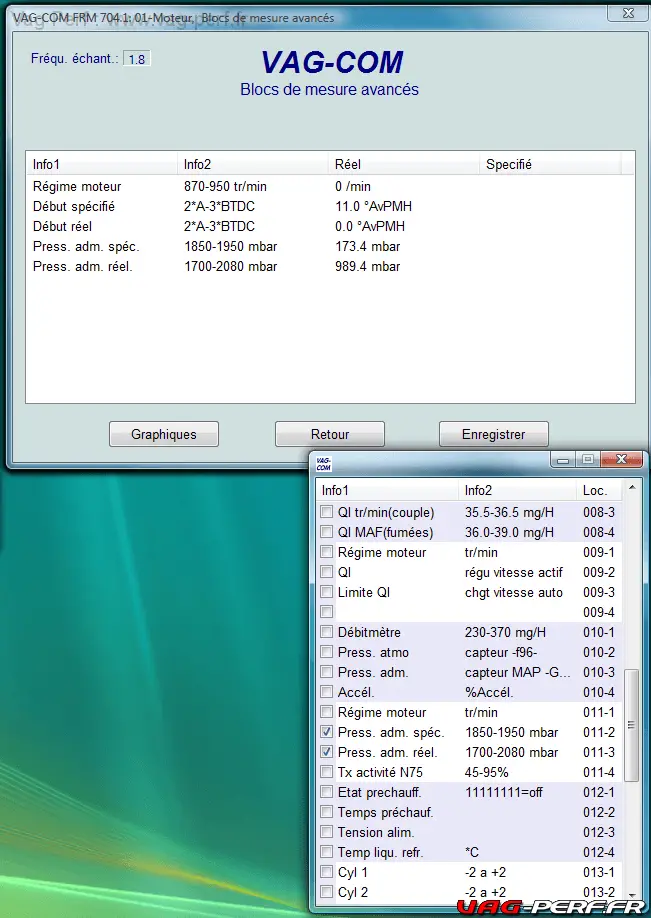This screenshot has height=918, width=651.
Task: Click the 989.4 mbar value
Action: coord(368,266)
